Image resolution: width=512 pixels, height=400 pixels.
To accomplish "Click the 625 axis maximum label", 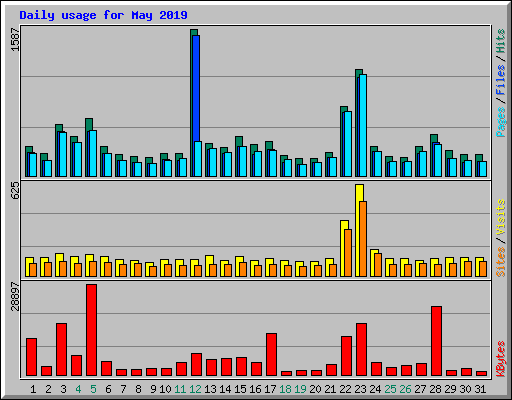I will click(x=15, y=191).
